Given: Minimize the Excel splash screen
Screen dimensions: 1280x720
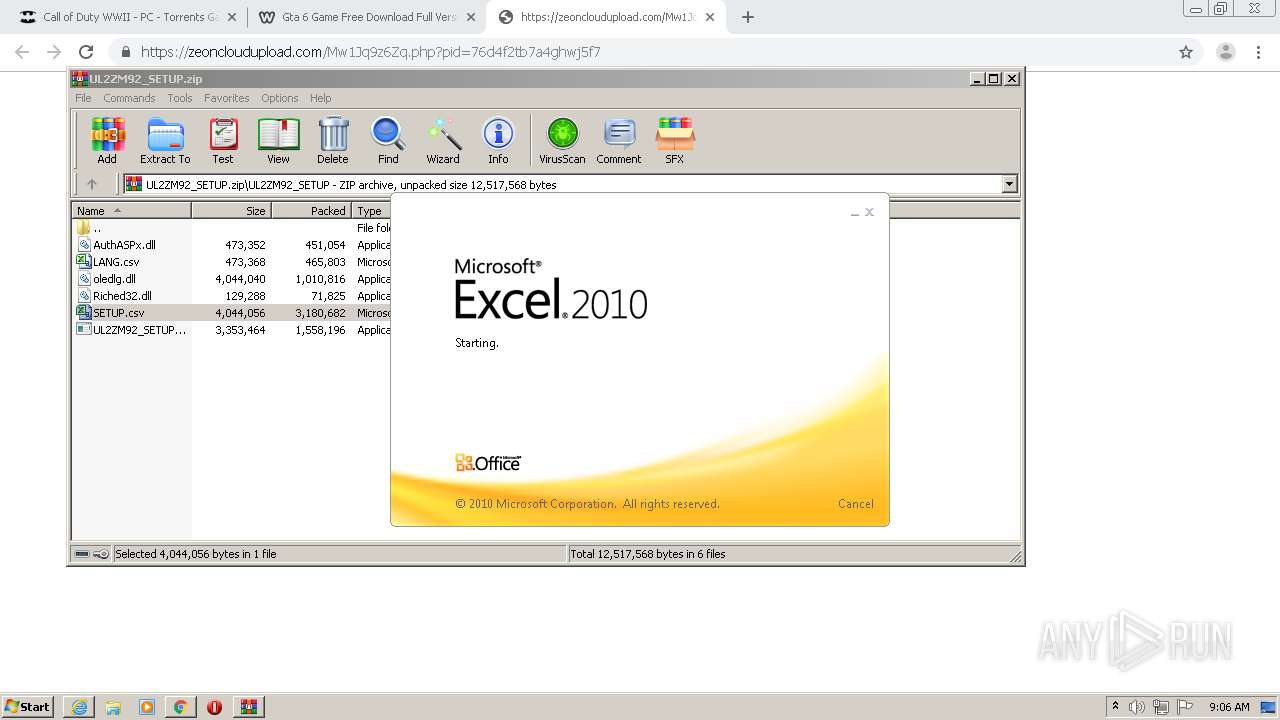Looking at the screenshot, I should 855,213.
